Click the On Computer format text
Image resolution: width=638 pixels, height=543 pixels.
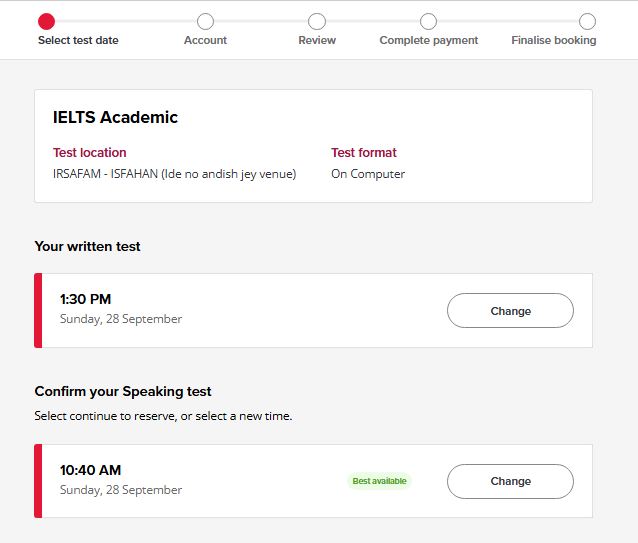(x=368, y=174)
